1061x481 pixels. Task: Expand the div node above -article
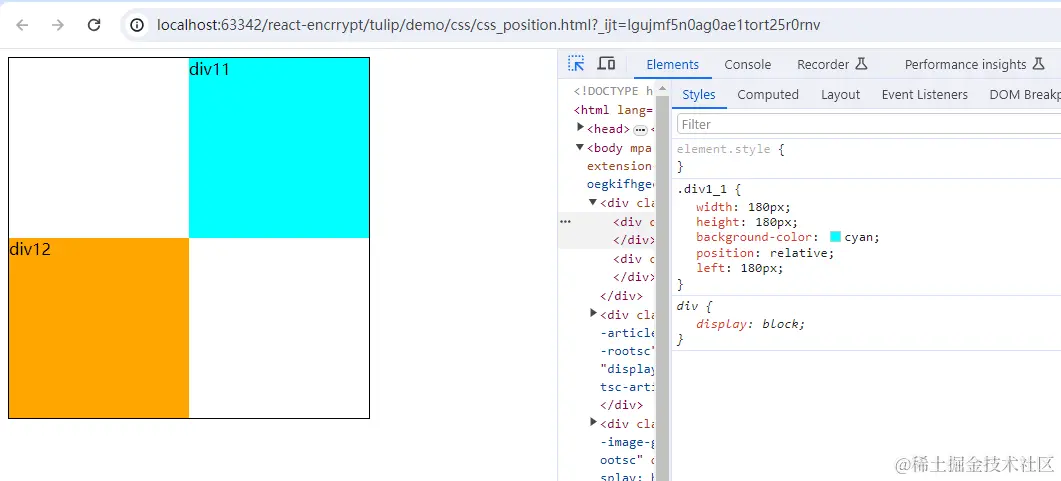pos(593,313)
